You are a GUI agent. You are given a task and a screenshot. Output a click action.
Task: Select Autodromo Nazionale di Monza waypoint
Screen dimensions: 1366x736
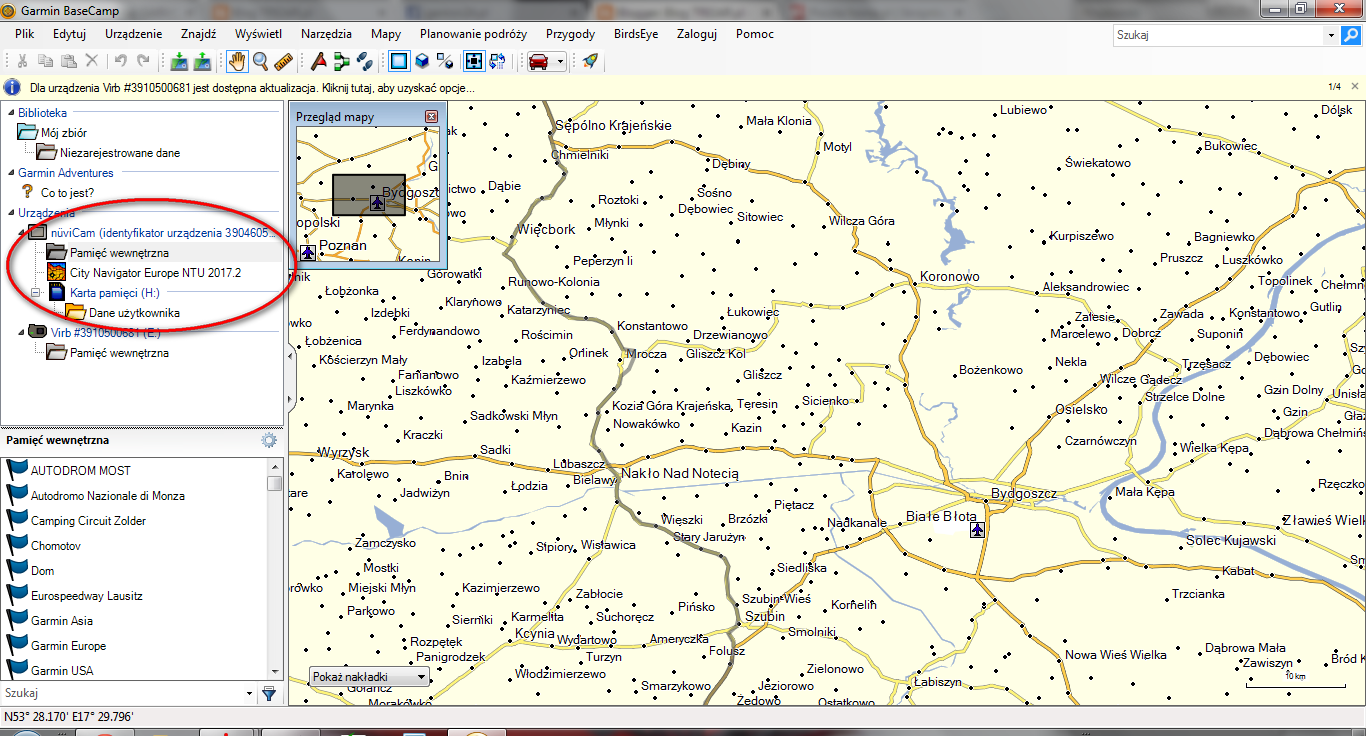click(108, 496)
